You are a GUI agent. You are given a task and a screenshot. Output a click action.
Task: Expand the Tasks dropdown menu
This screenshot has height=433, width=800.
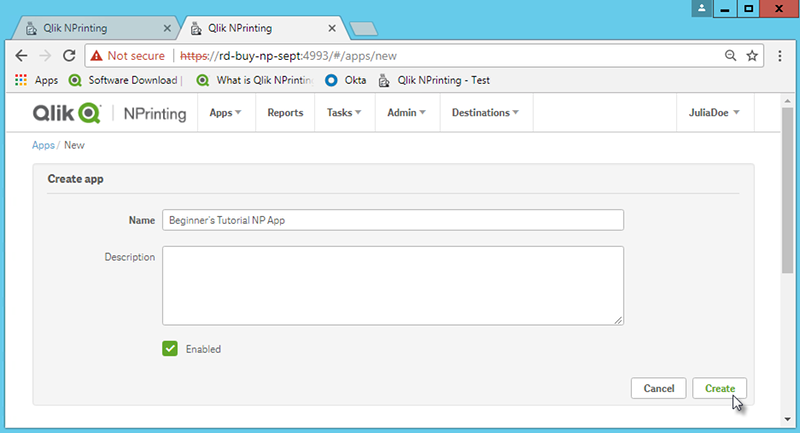click(344, 113)
